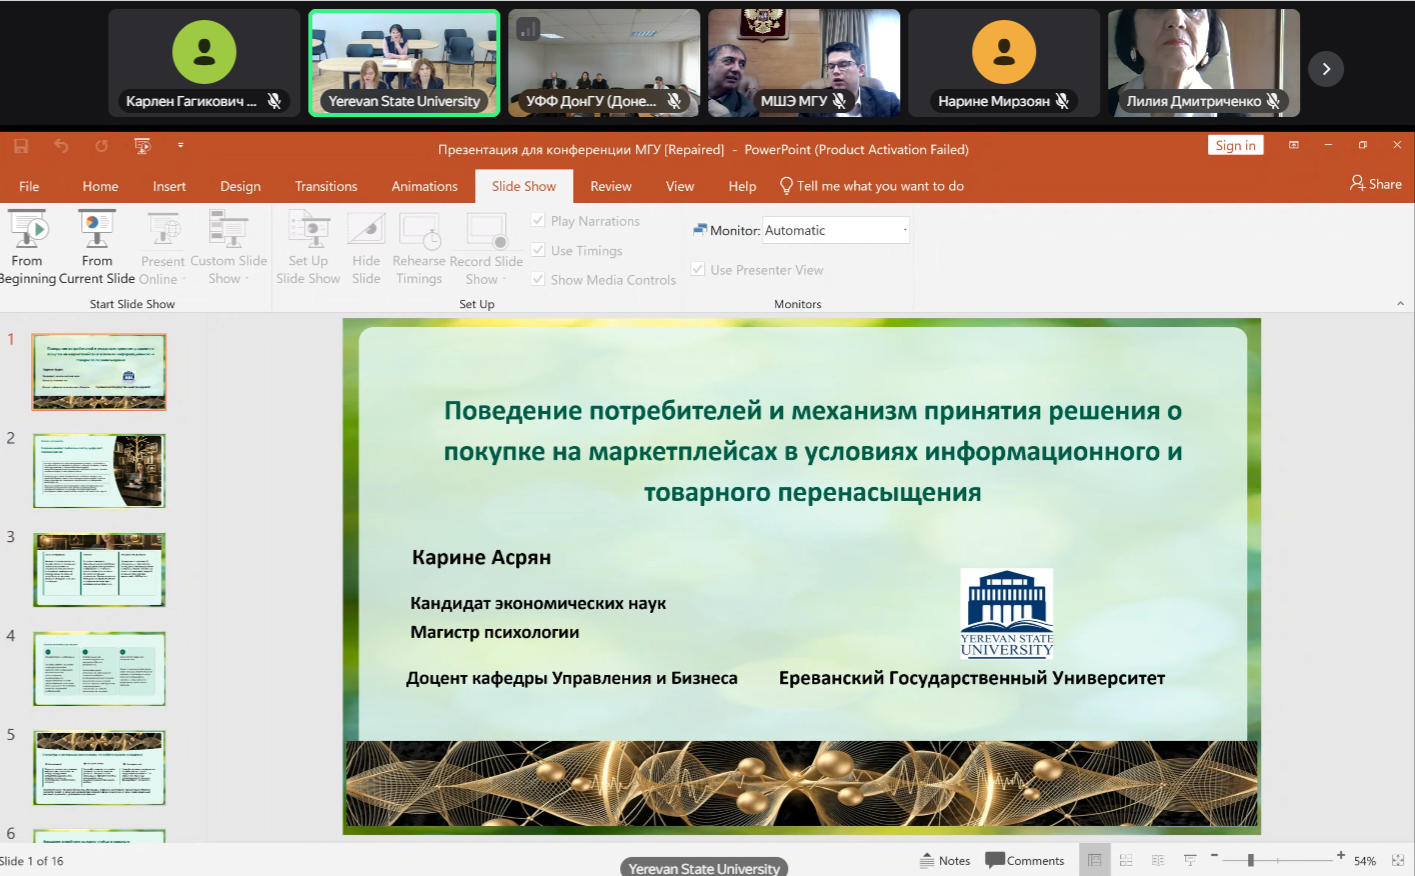This screenshot has width=1415, height=876.
Task: Fit slide to current window
Action: pos(1397,860)
